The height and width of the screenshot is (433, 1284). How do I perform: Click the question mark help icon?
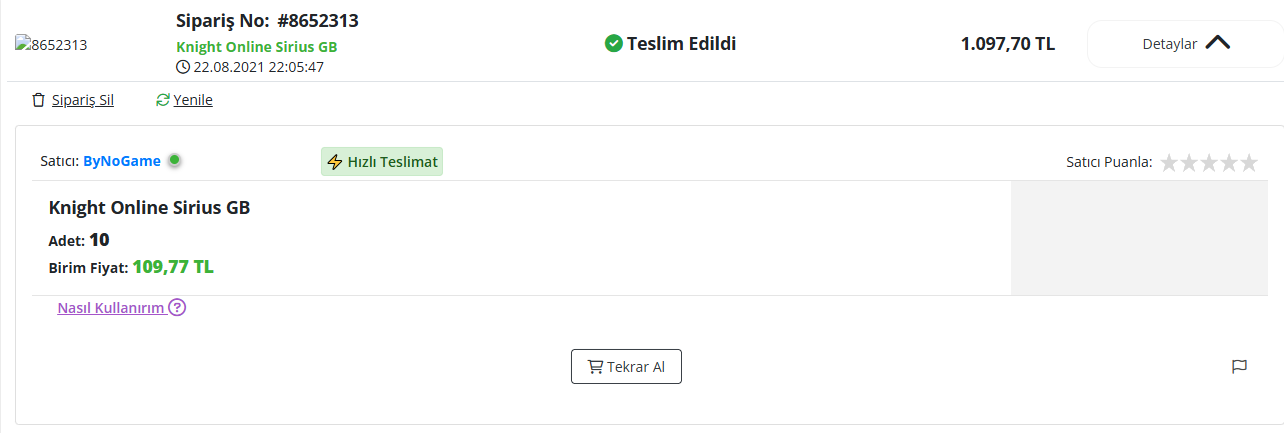click(177, 307)
